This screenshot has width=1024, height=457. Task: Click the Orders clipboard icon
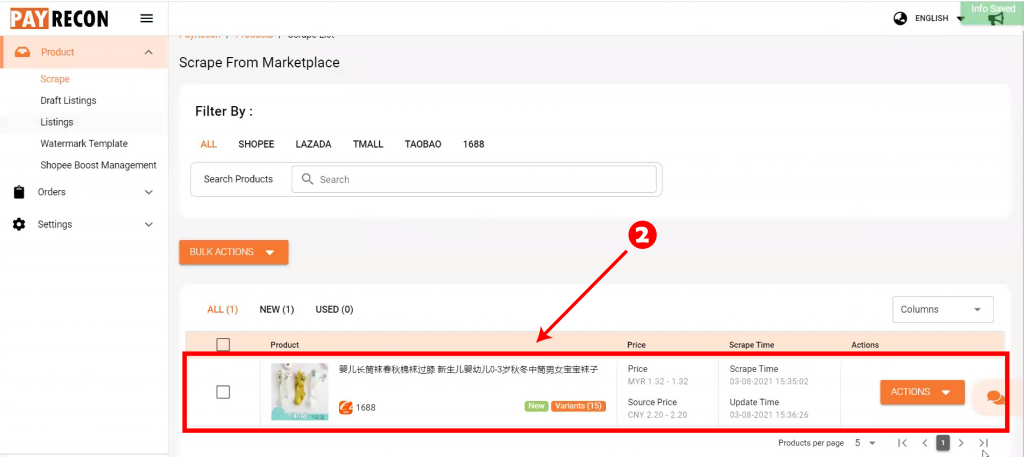(x=19, y=192)
